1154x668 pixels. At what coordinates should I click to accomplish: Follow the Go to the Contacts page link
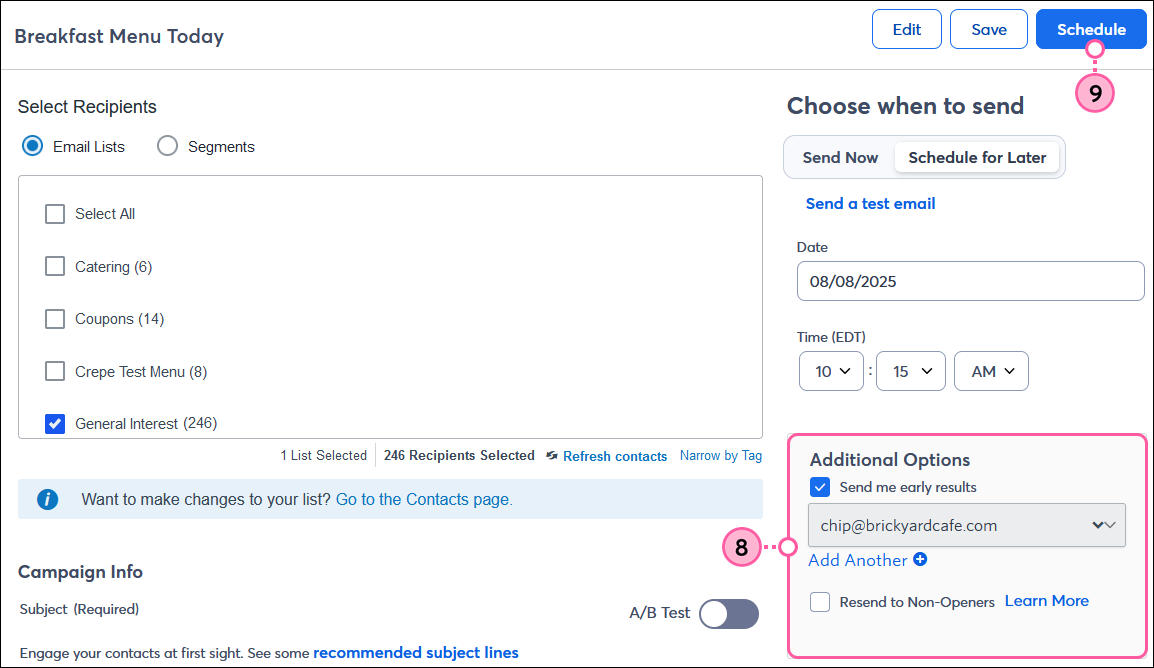[x=424, y=500]
